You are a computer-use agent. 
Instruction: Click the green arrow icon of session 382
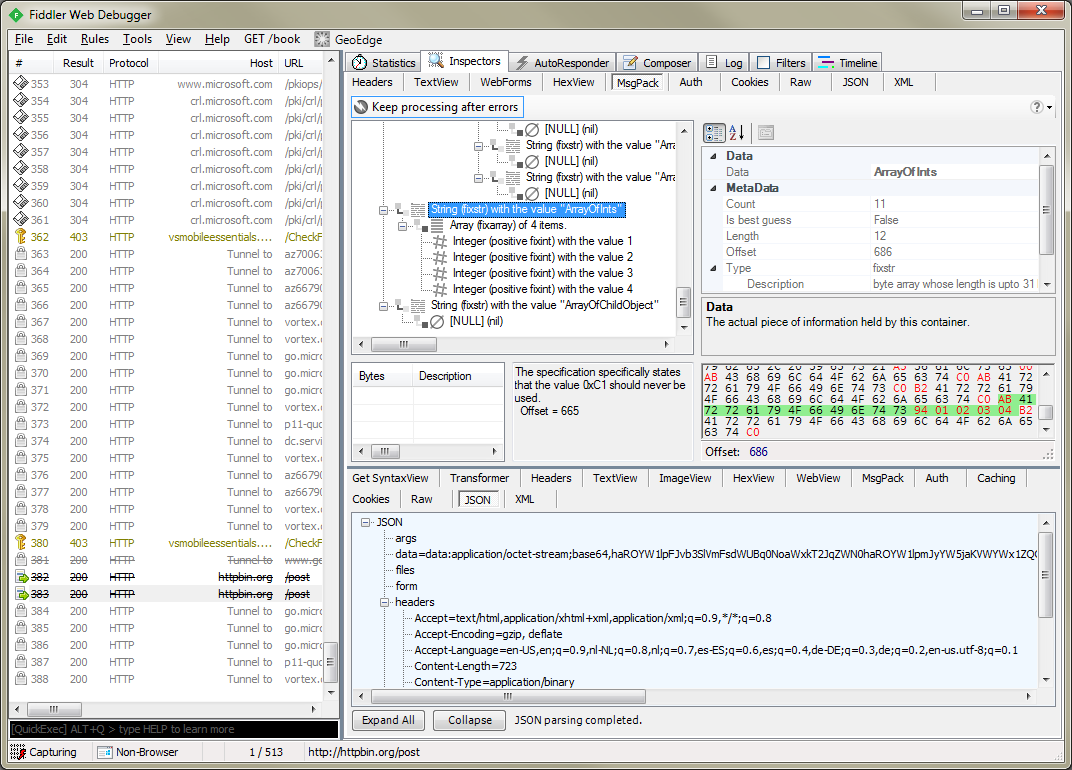coord(23,577)
